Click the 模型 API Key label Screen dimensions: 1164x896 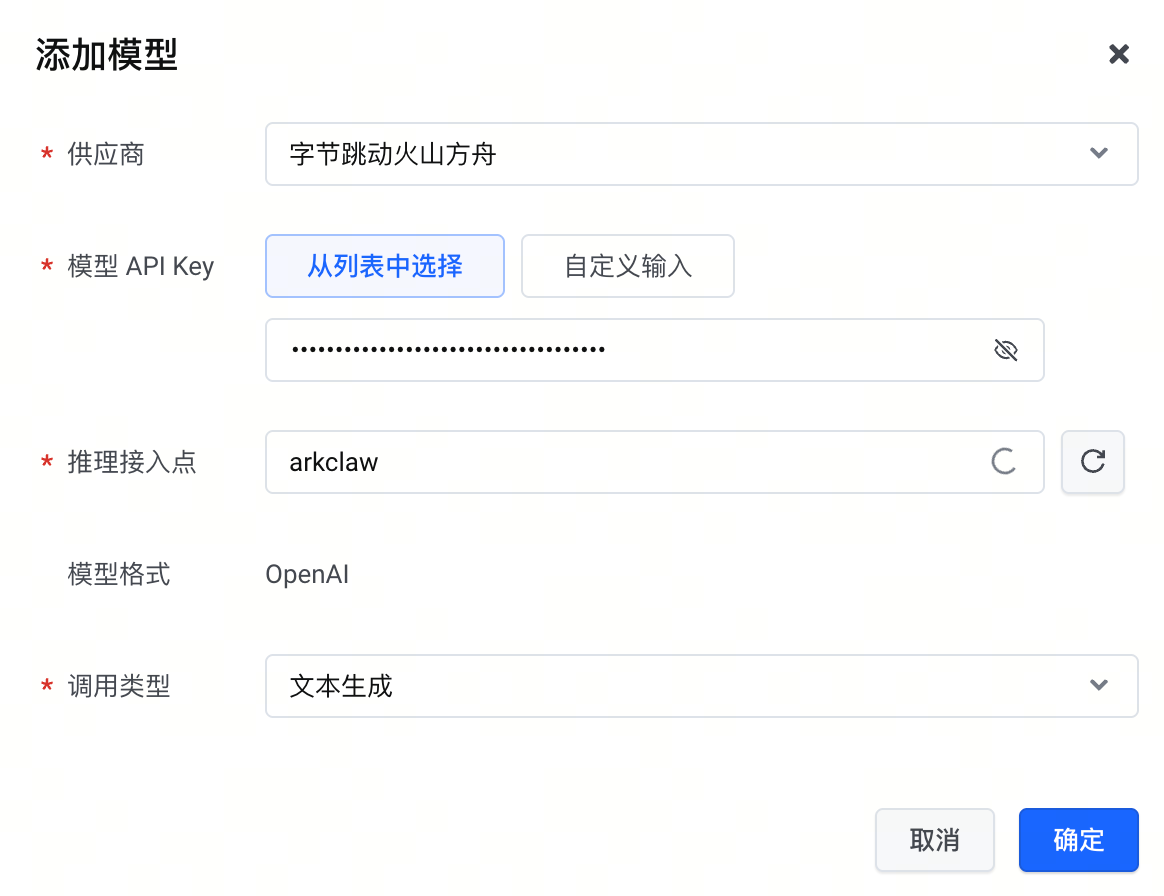(141, 266)
